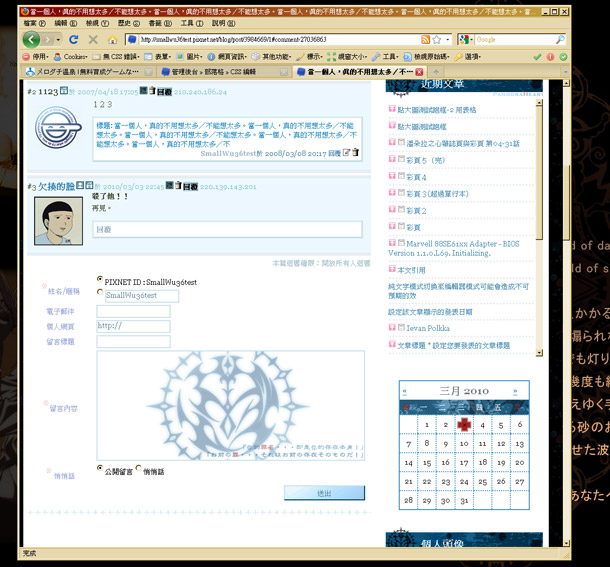
Task: Open the Cookies toolbar dropdown
Action: coord(71,57)
